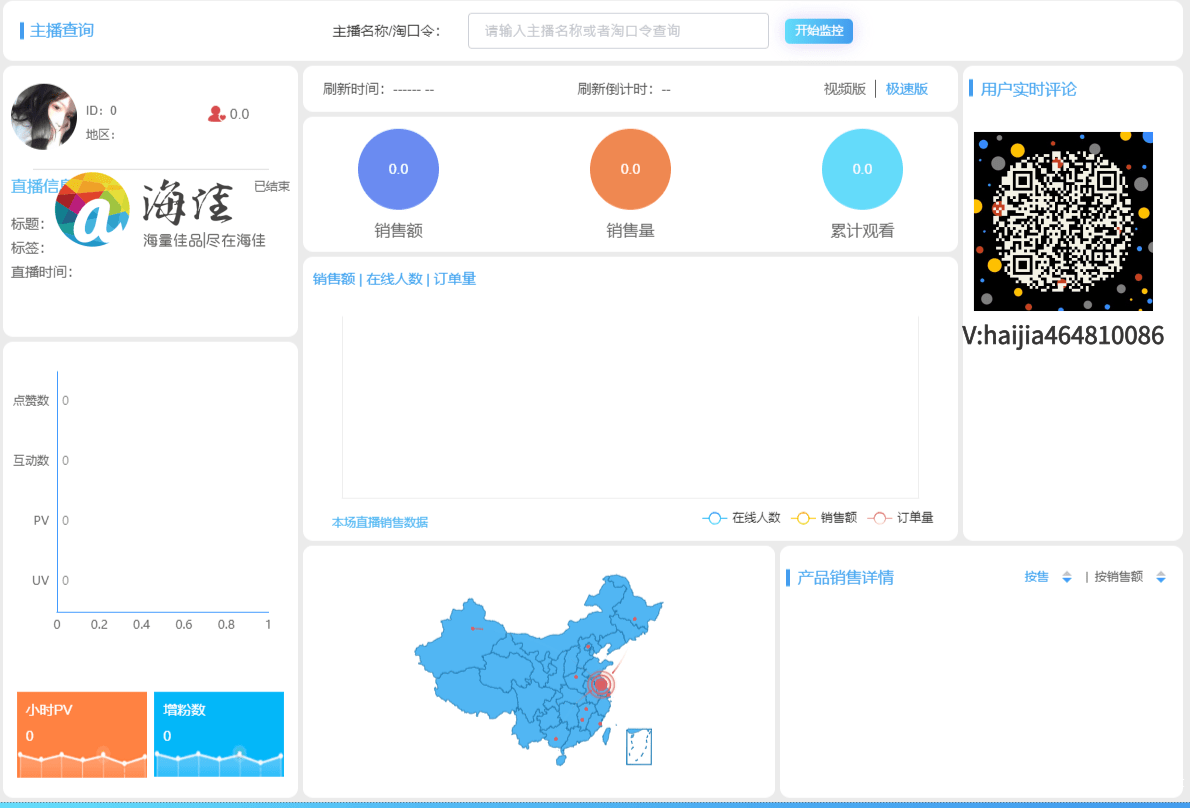
Task: Toggle the yellow 销售额 legend series
Action: coord(824,518)
